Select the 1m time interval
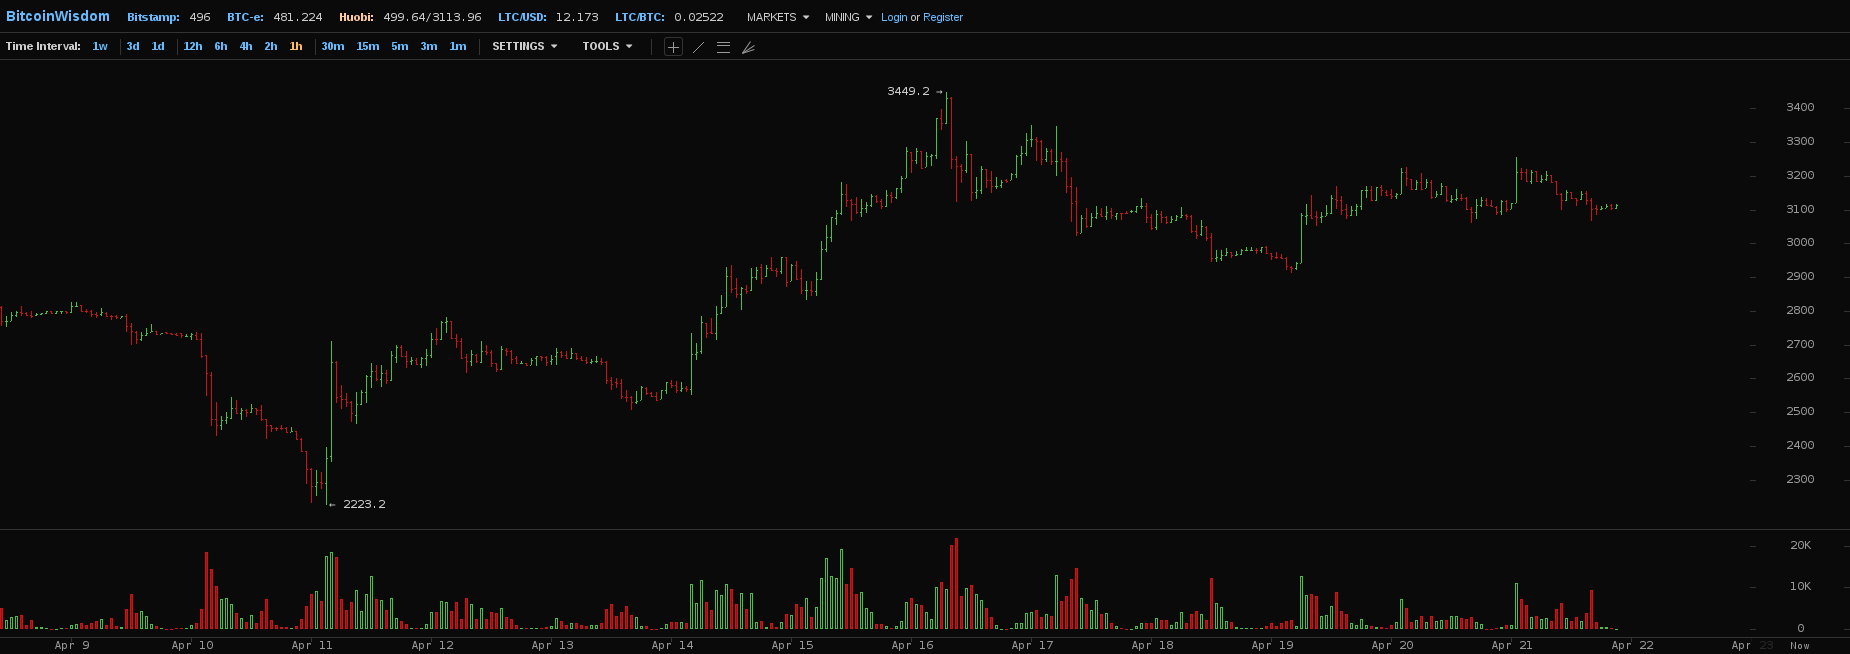1850x654 pixels. [x=458, y=46]
